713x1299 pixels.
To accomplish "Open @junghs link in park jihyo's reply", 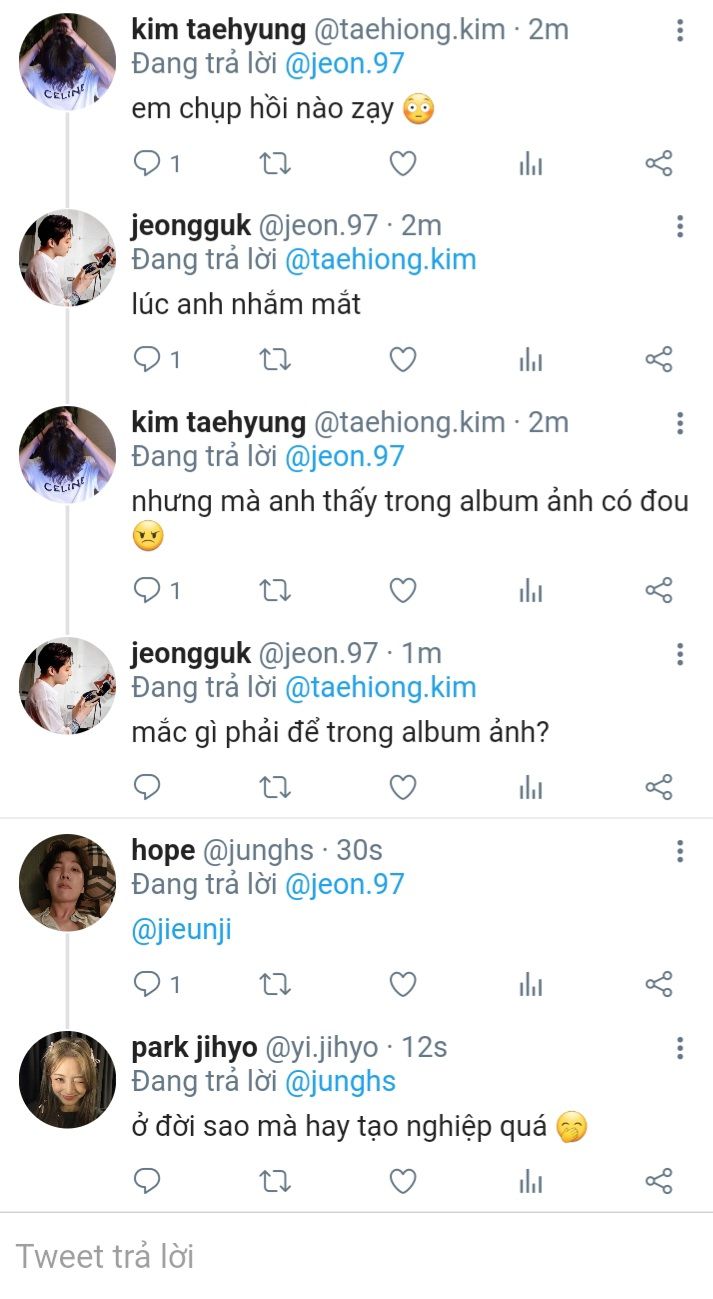I will pos(340,1081).
